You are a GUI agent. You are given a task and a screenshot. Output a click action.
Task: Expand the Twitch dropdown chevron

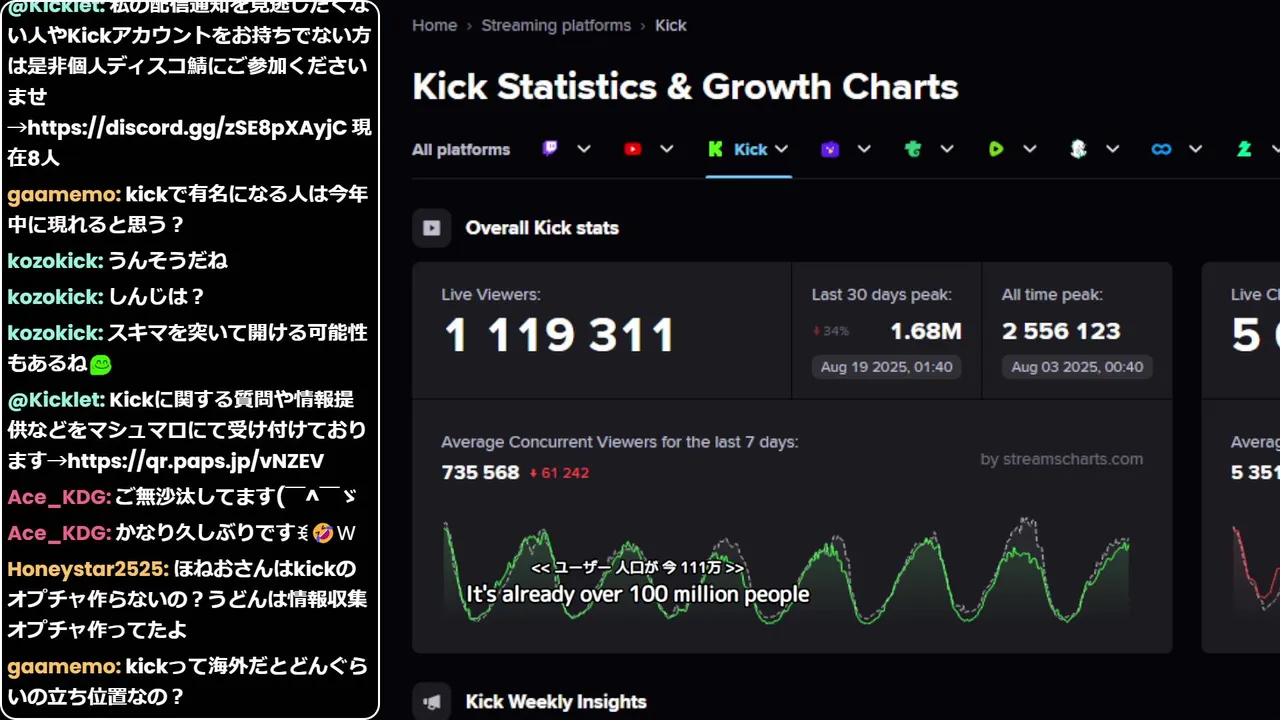pyautogui.click(x=584, y=149)
